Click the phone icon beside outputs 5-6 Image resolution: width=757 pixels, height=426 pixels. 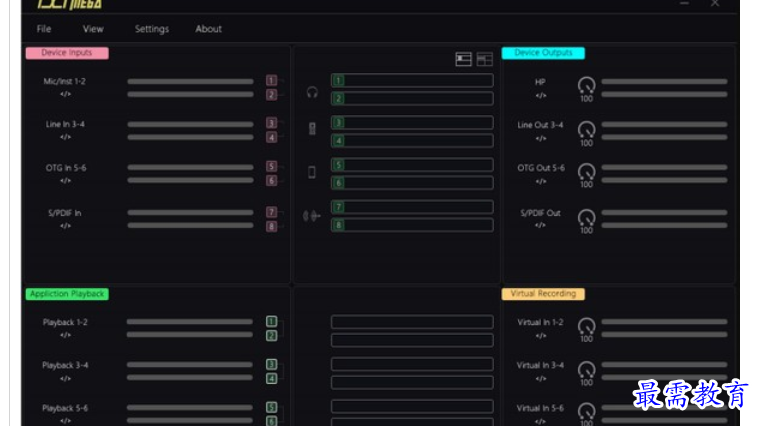click(312, 172)
